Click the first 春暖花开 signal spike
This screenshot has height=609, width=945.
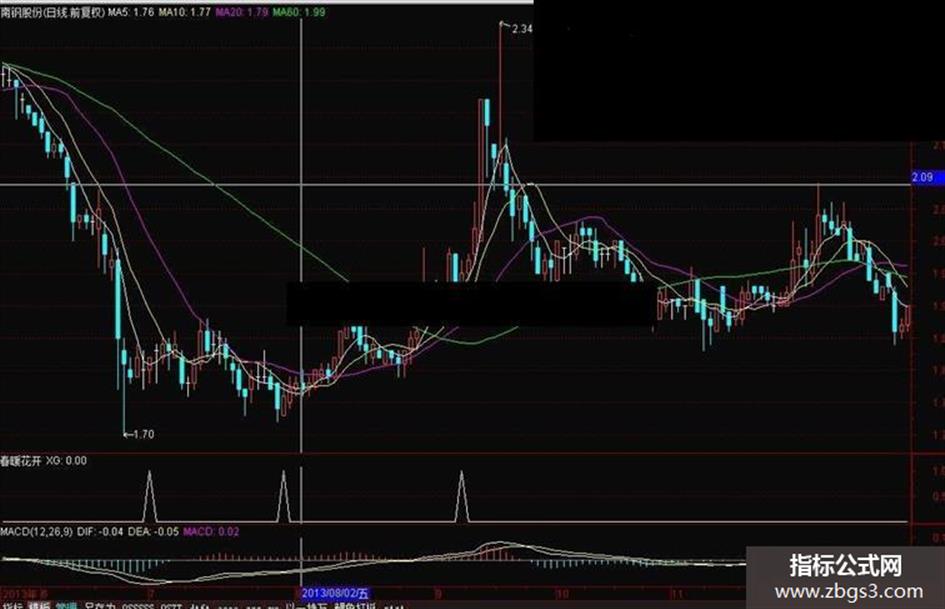click(x=149, y=496)
